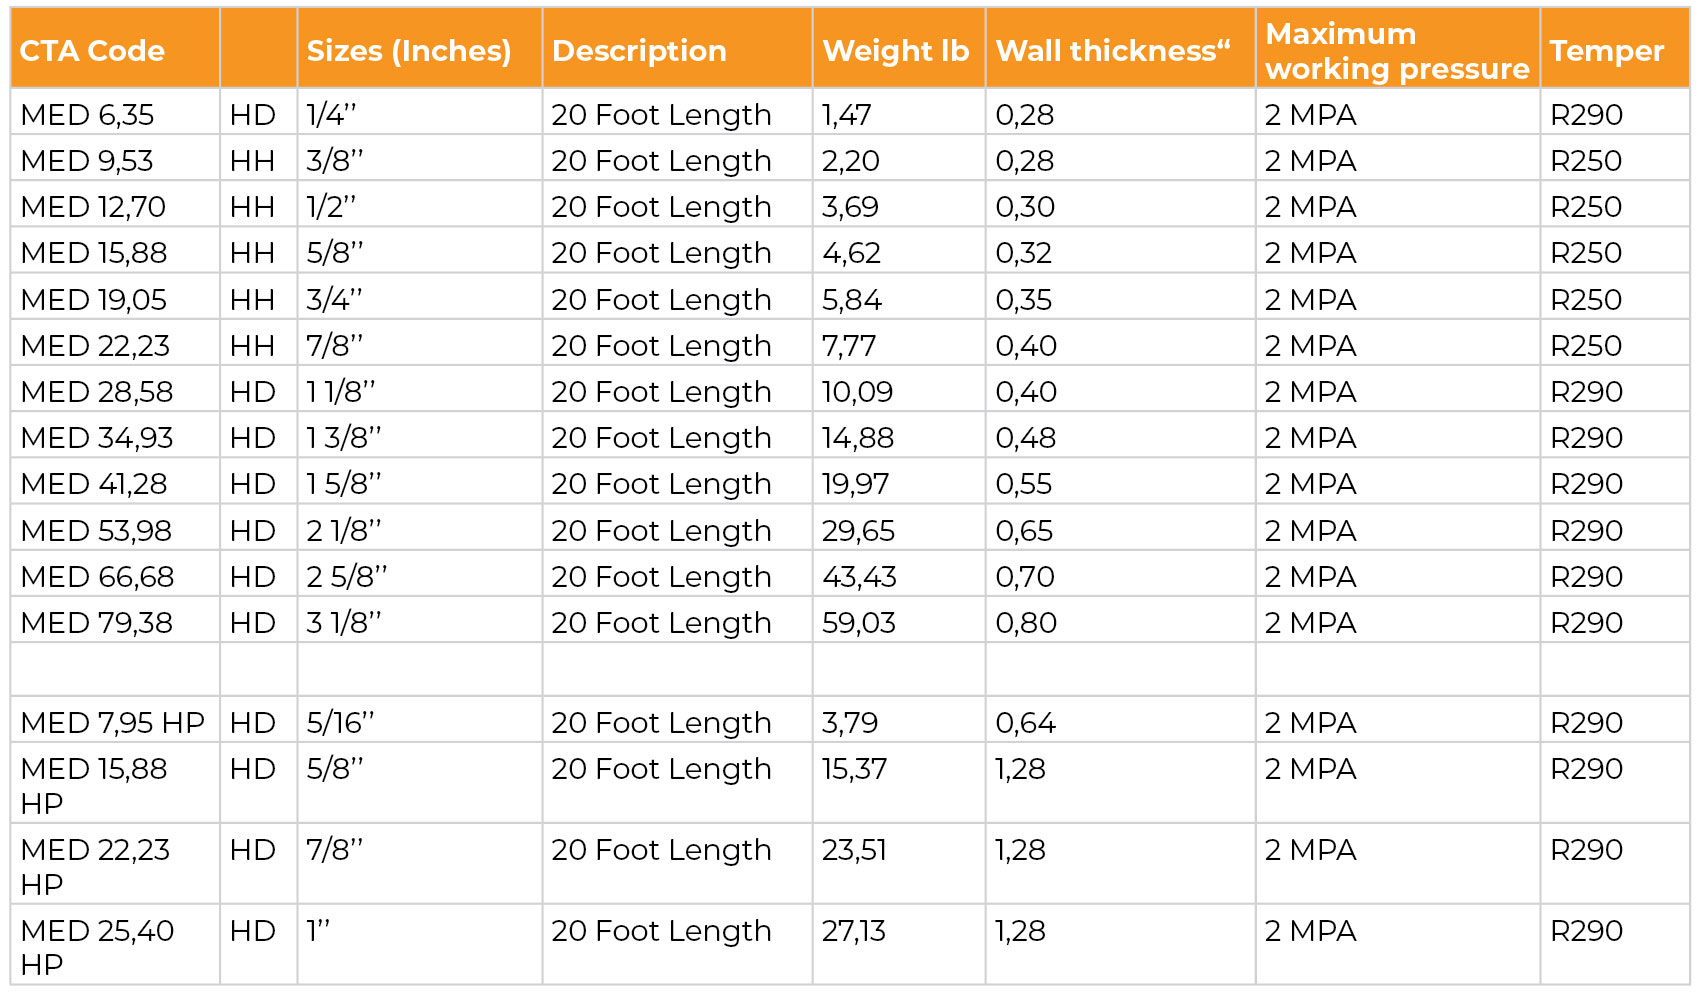The width and height of the screenshot is (1700, 994).
Task: Select wall thickness value 0,35
Action: click(x=1024, y=300)
